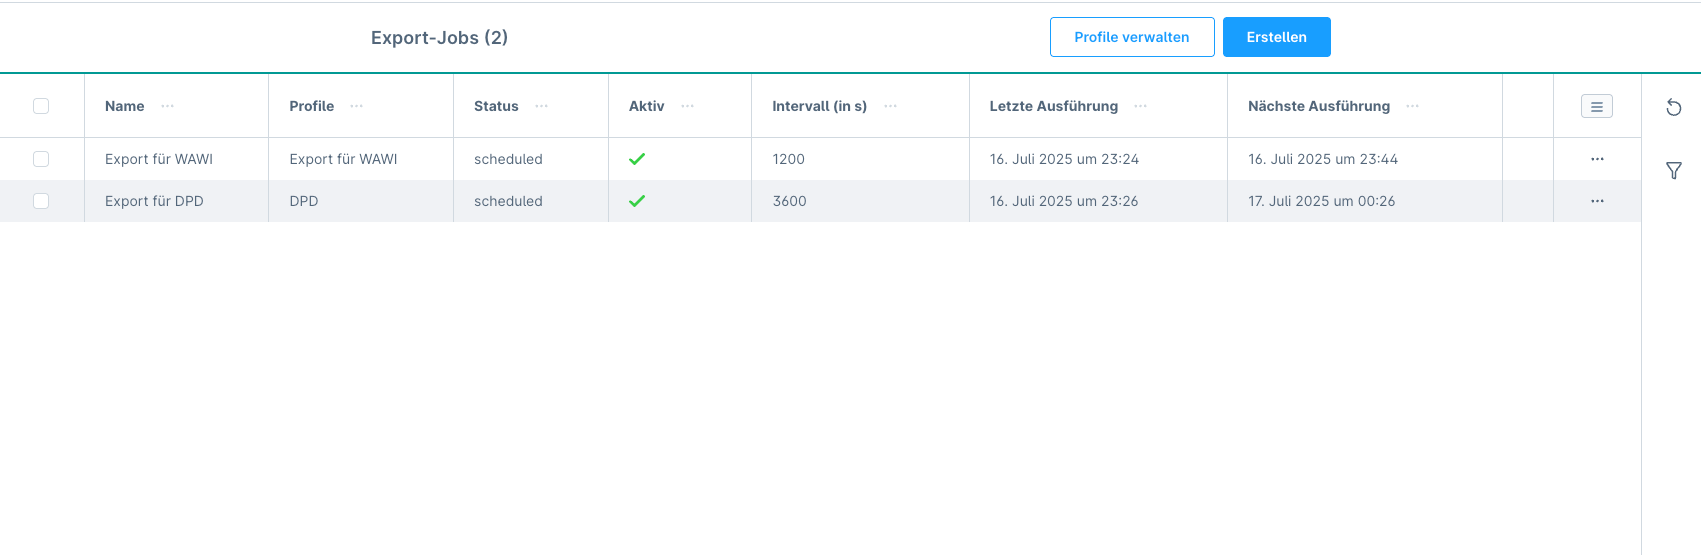
Task: Click the name cell Export für WAWI
Action: 159,159
